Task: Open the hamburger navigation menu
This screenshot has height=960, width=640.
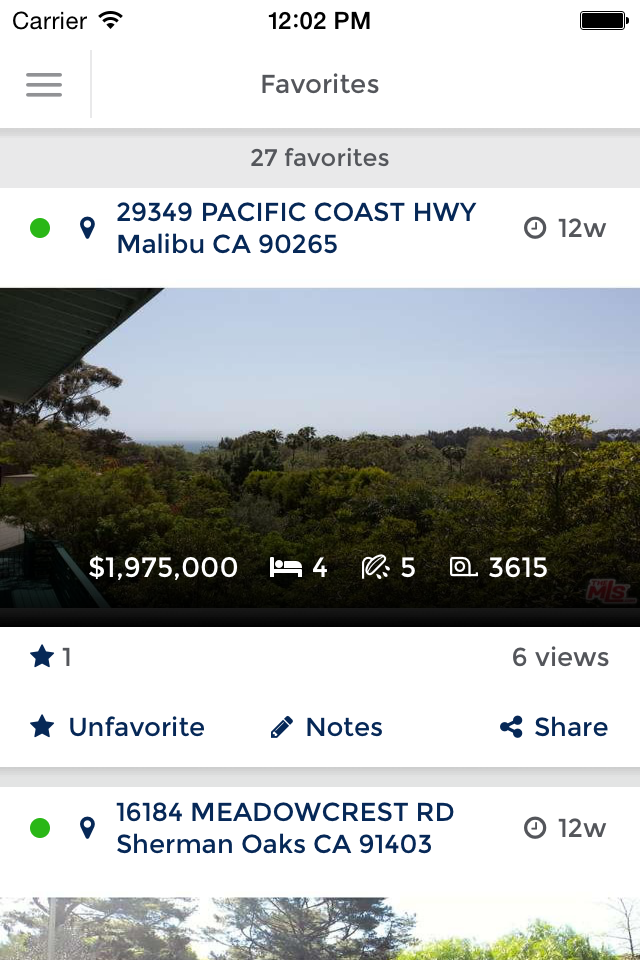Action: pyautogui.click(x=44, y=84)
